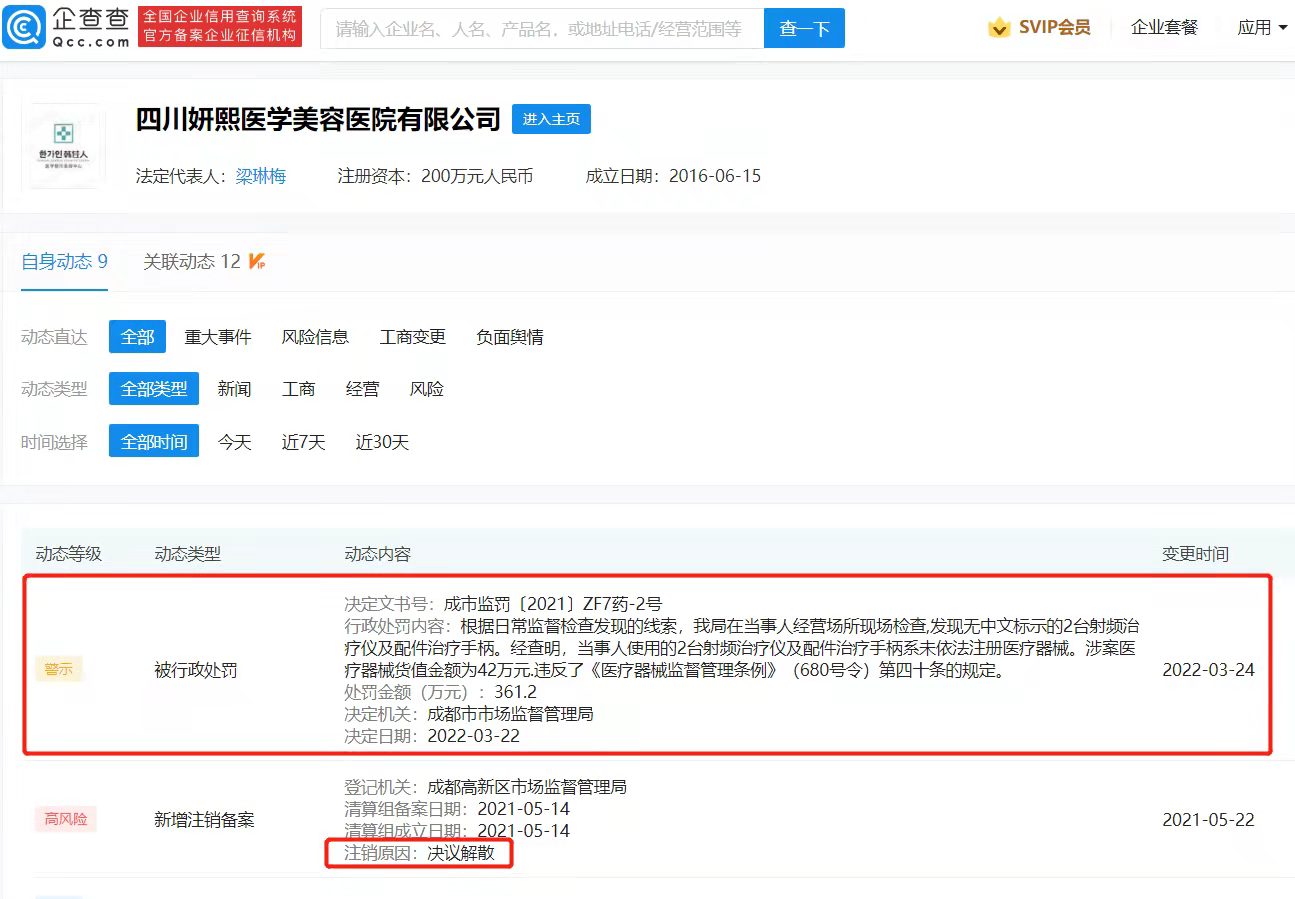1295x899 pixels.
Task: Select 新闻 type filter
Action: pyautogui.click(x=234, y=389)
